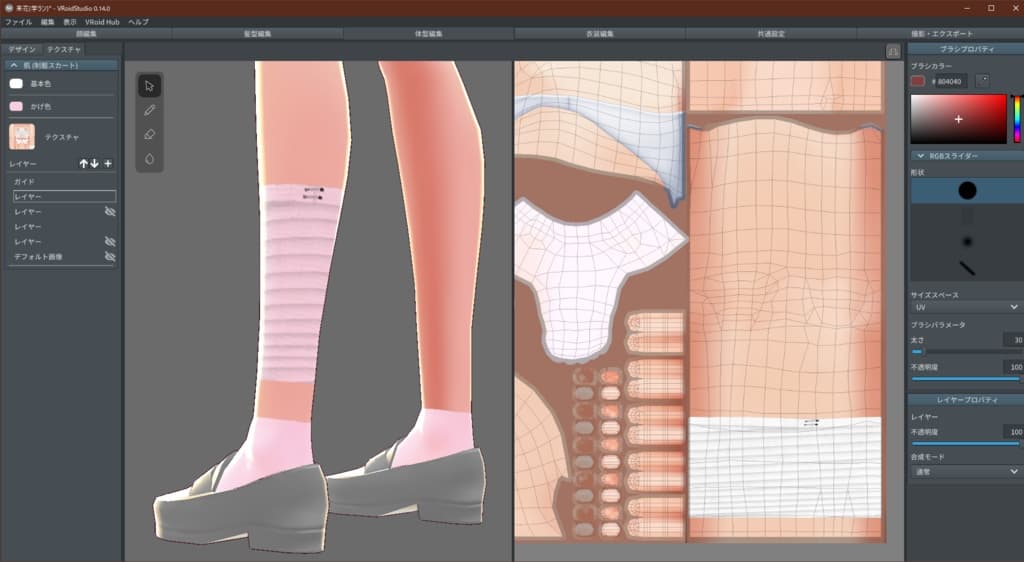Toggle visibility of the layer above デフォルト画像
1024x562 pixels.
tap(110, 242)
